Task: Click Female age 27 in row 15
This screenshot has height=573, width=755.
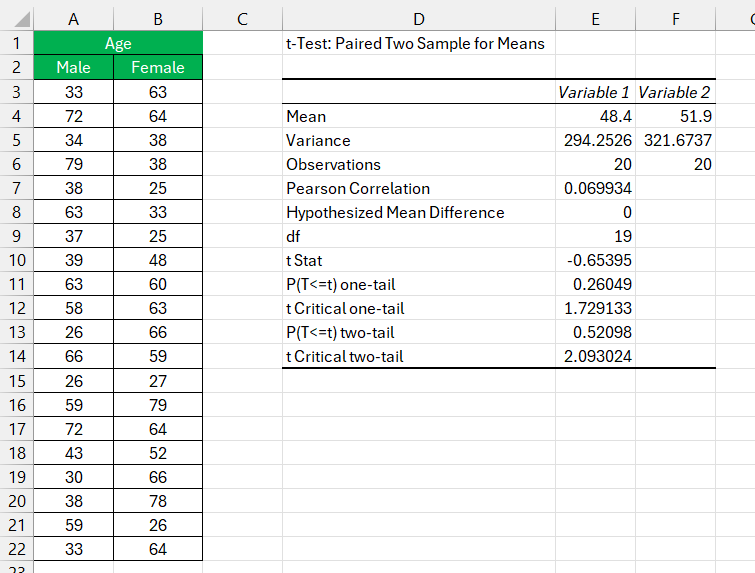Action: click(x=158, y=381)
